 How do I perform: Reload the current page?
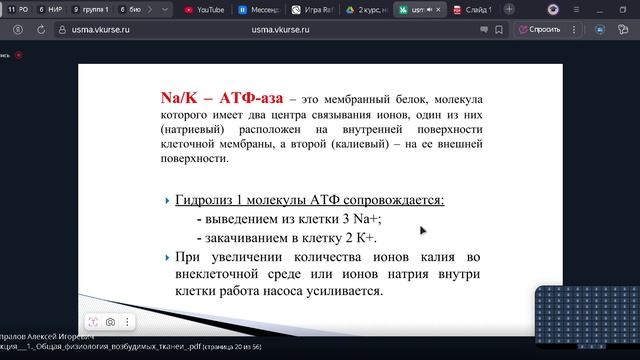[41, 29]
